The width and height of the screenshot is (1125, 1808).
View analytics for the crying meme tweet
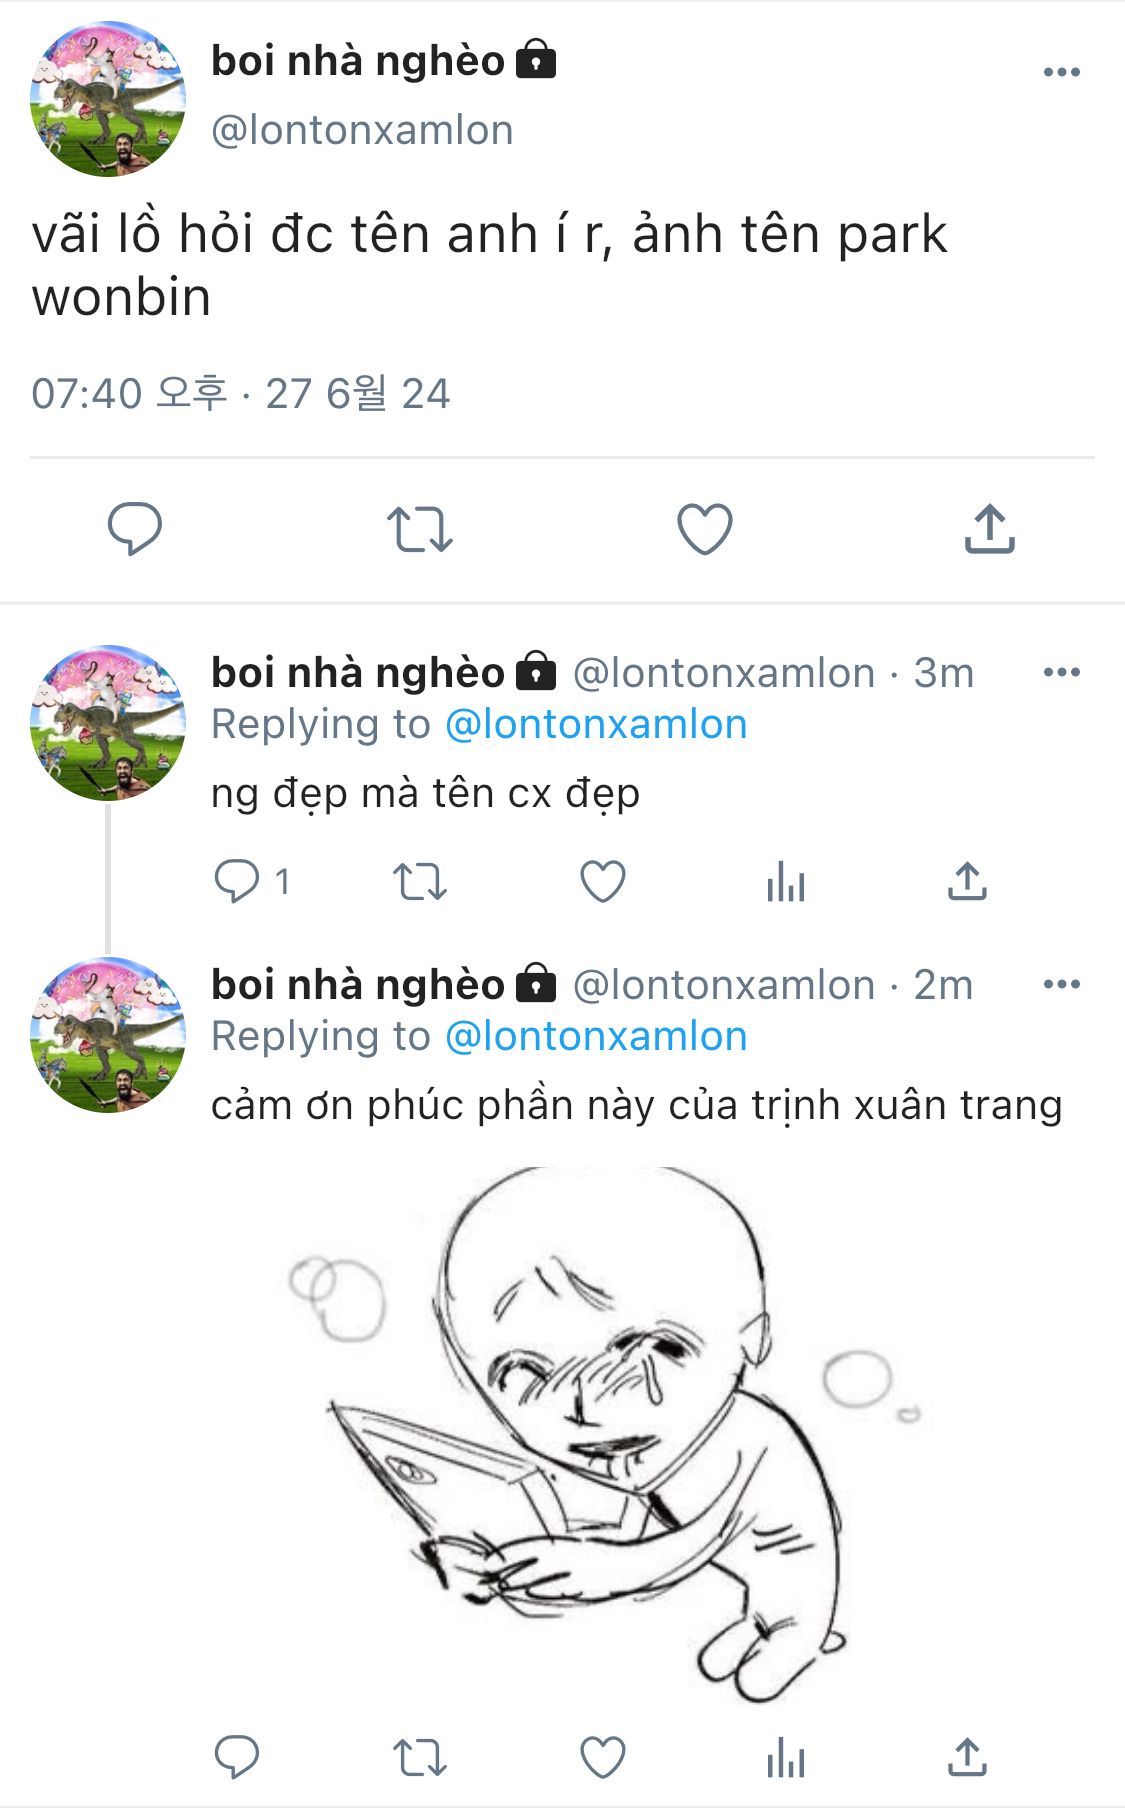pyautogui.click(x=785, y=1757)
